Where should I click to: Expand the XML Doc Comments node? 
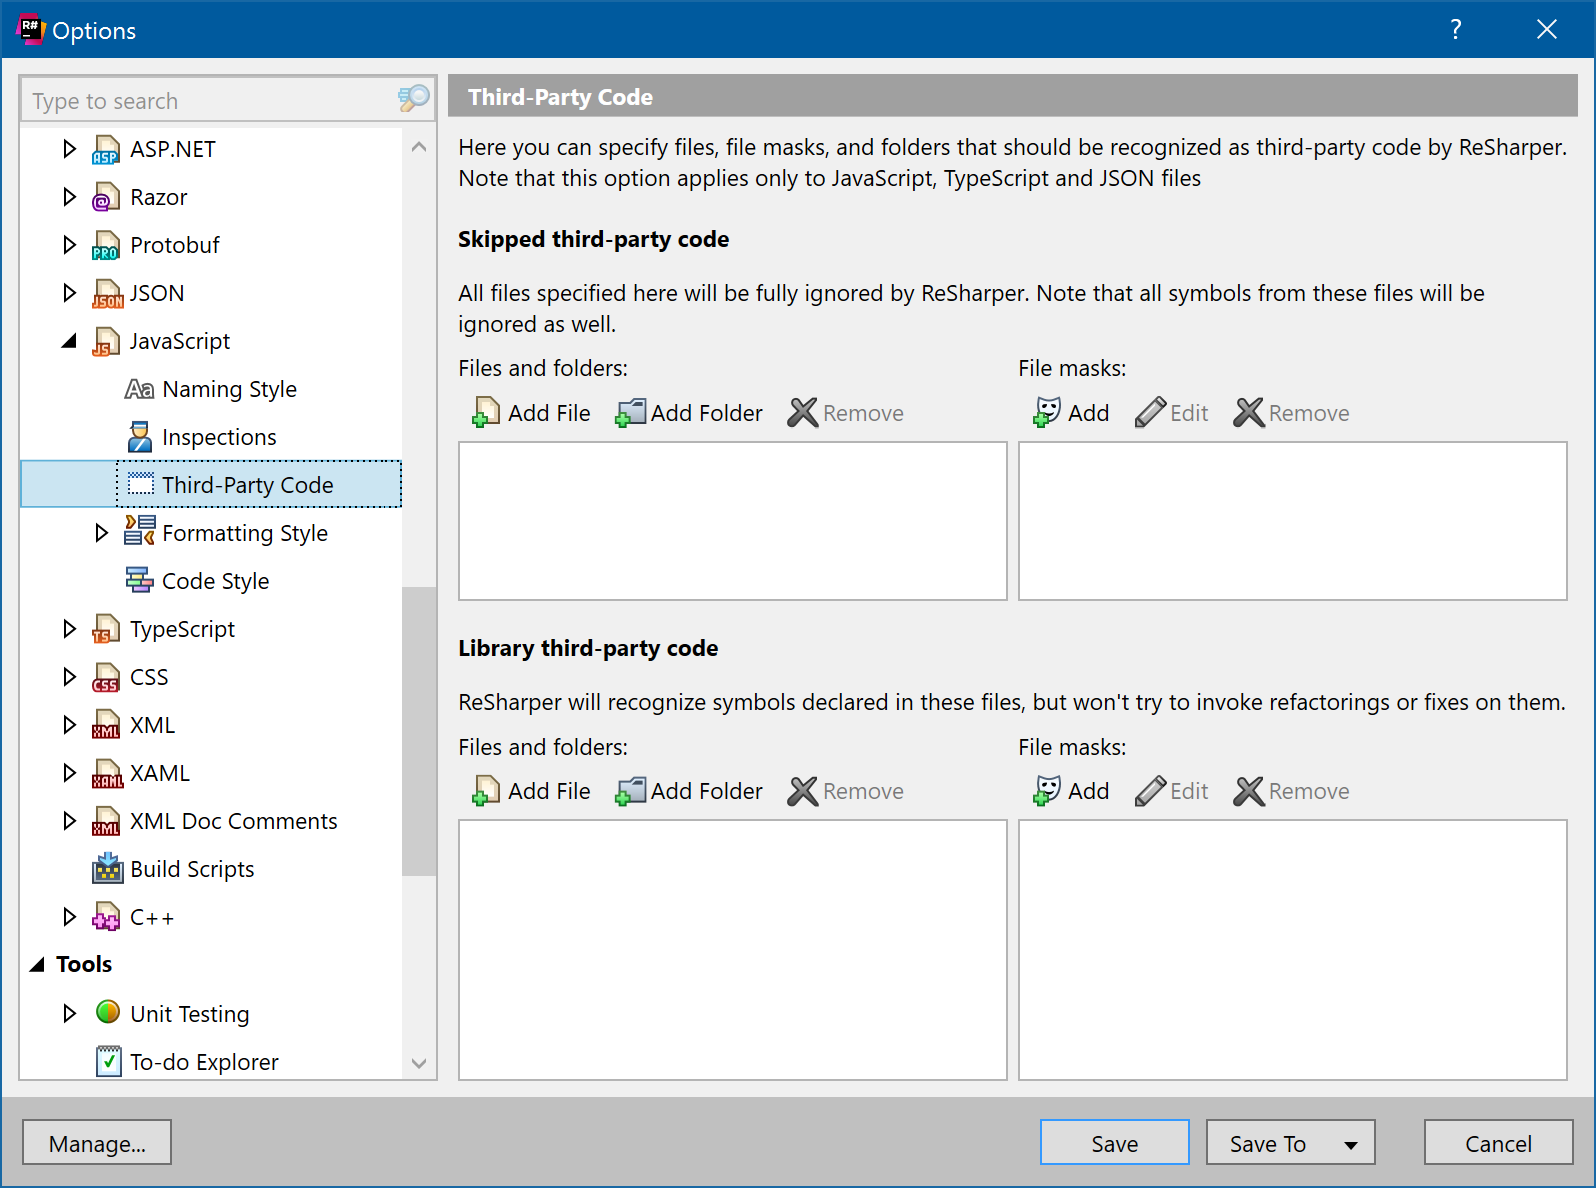(69, 821)
